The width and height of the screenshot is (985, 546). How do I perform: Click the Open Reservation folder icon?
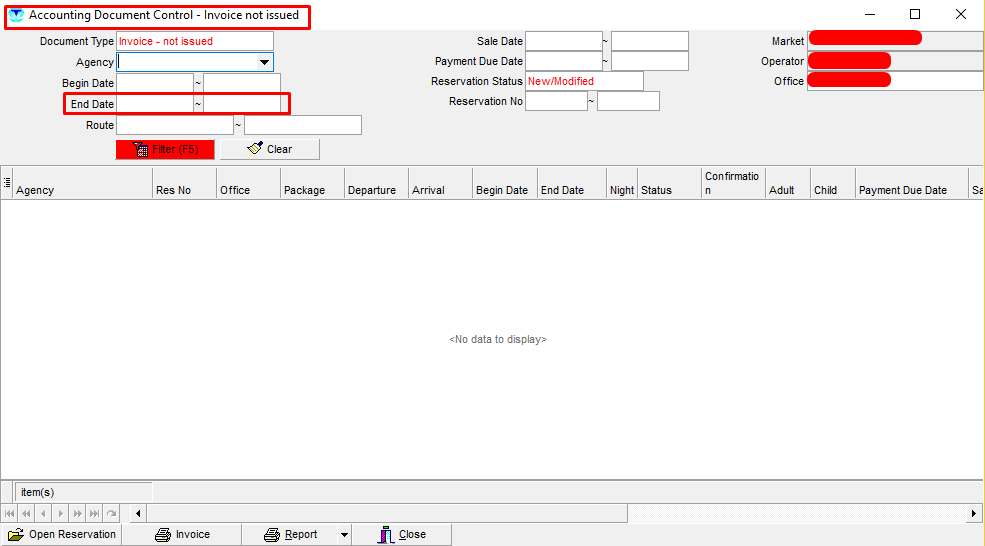(x=16, y=535)
